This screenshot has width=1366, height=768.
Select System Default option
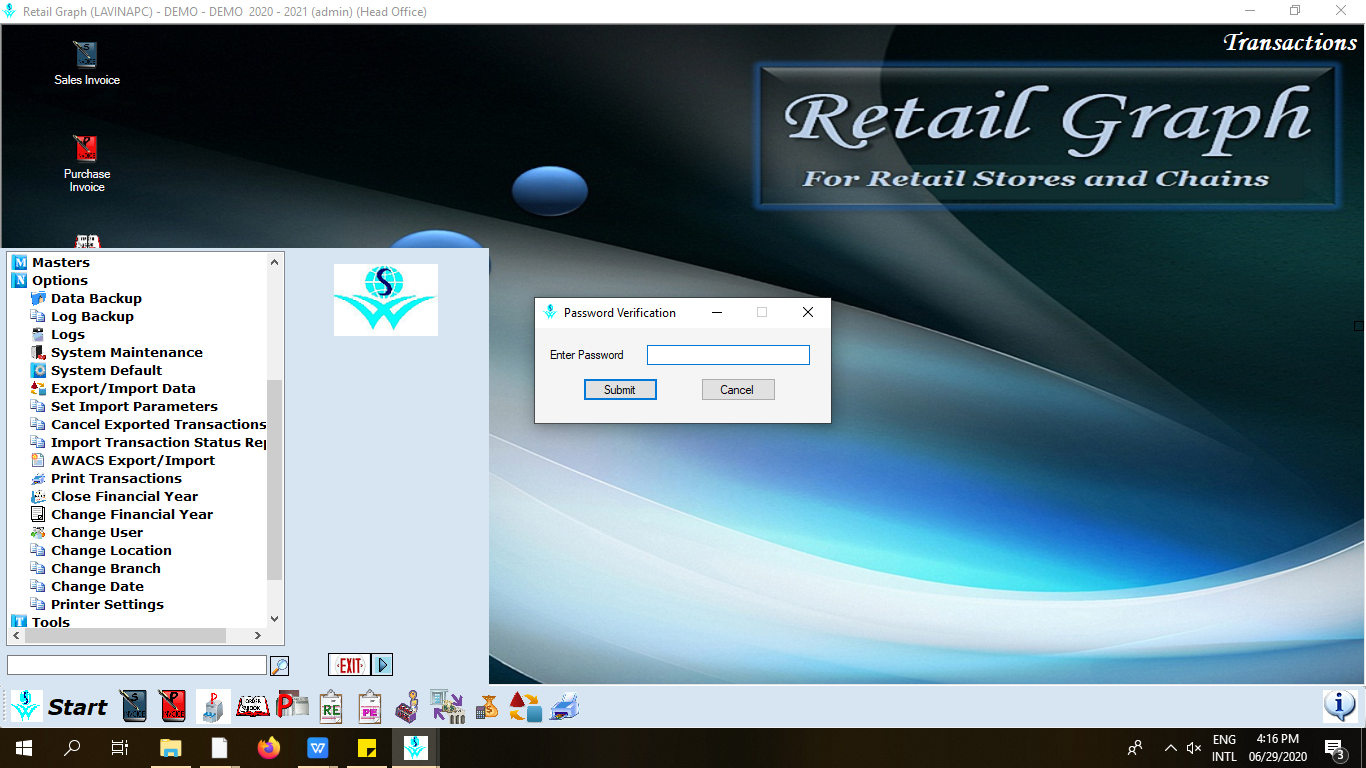(106, 370)
